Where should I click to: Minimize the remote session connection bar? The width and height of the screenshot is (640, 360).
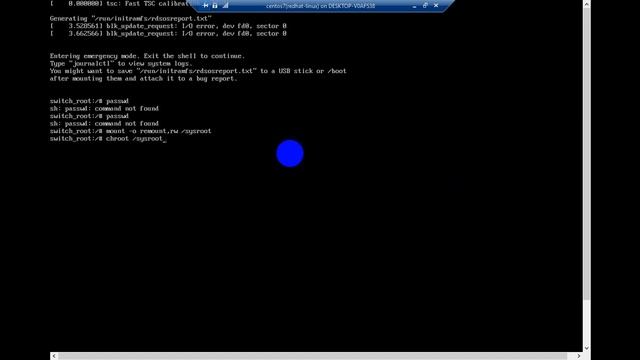(x=414, y=6)
